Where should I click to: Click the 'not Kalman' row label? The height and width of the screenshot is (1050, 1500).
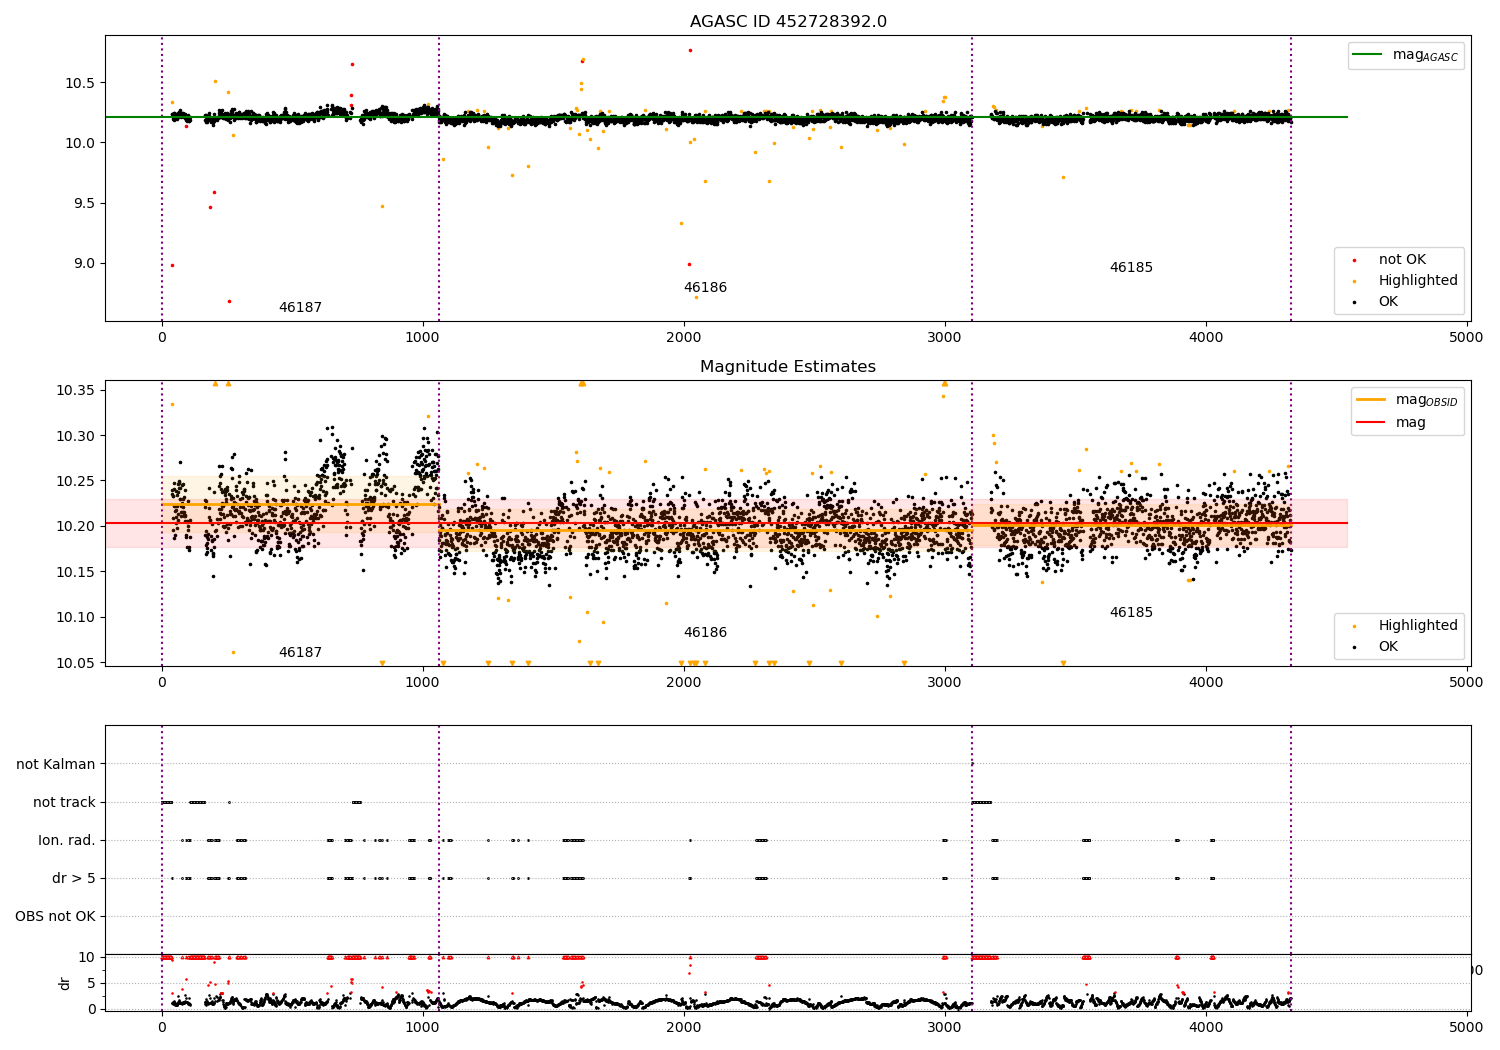click(56, 765)
